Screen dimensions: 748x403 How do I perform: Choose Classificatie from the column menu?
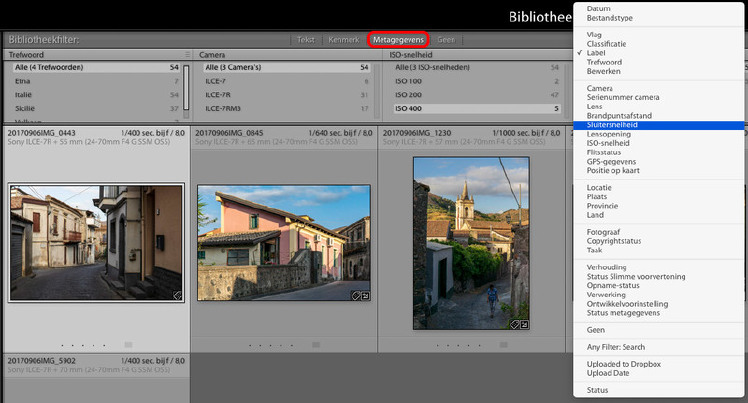(x=606, y=44)
